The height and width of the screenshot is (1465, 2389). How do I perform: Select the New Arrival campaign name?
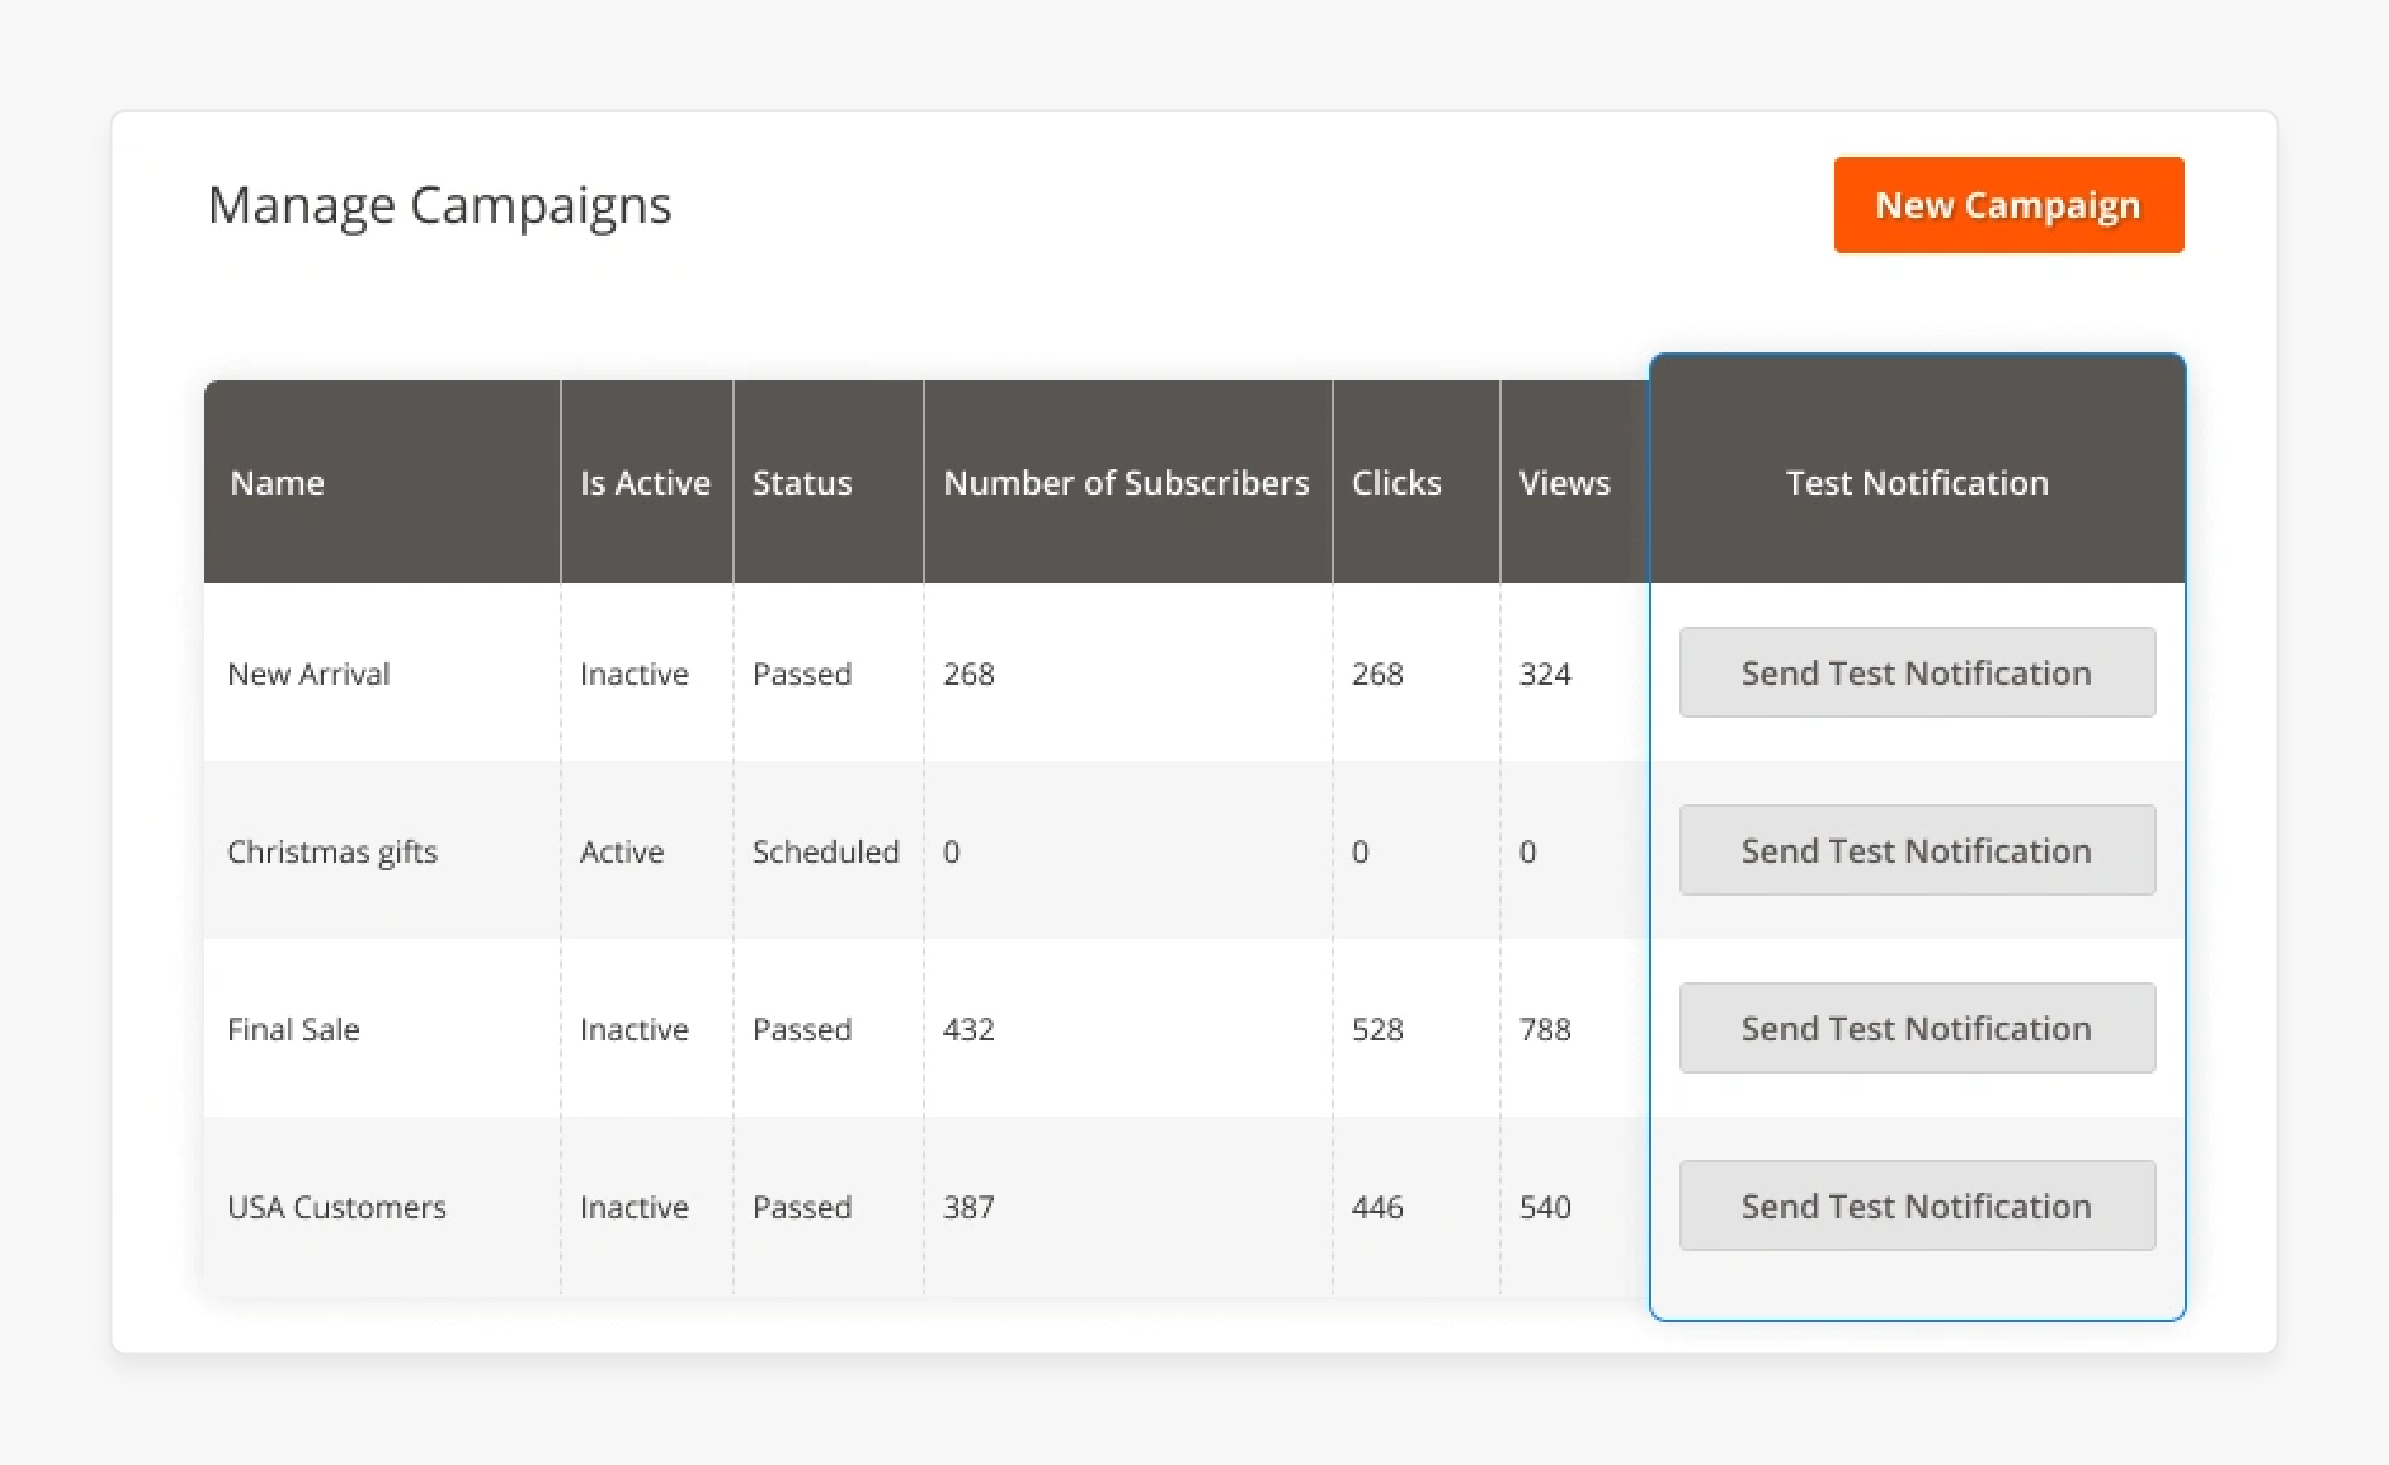309,674
